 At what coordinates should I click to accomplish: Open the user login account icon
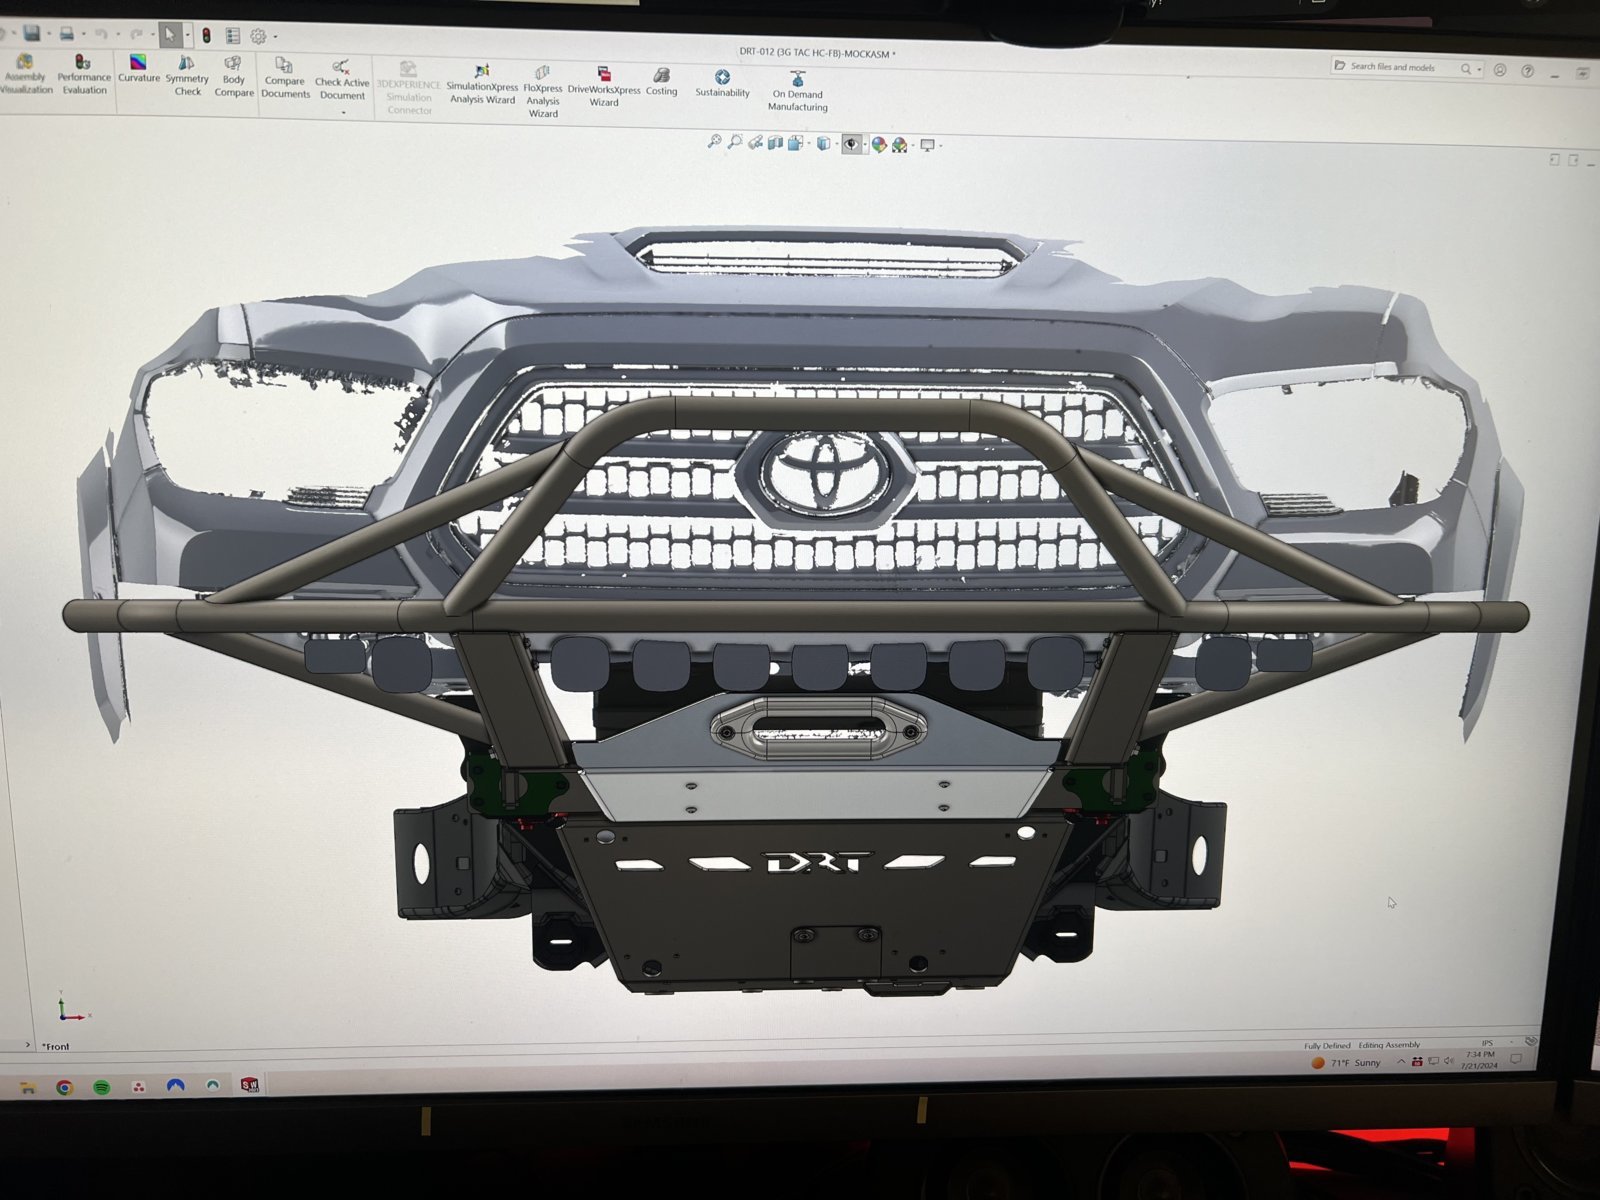pyautogui.click(x=1500, y=70)
